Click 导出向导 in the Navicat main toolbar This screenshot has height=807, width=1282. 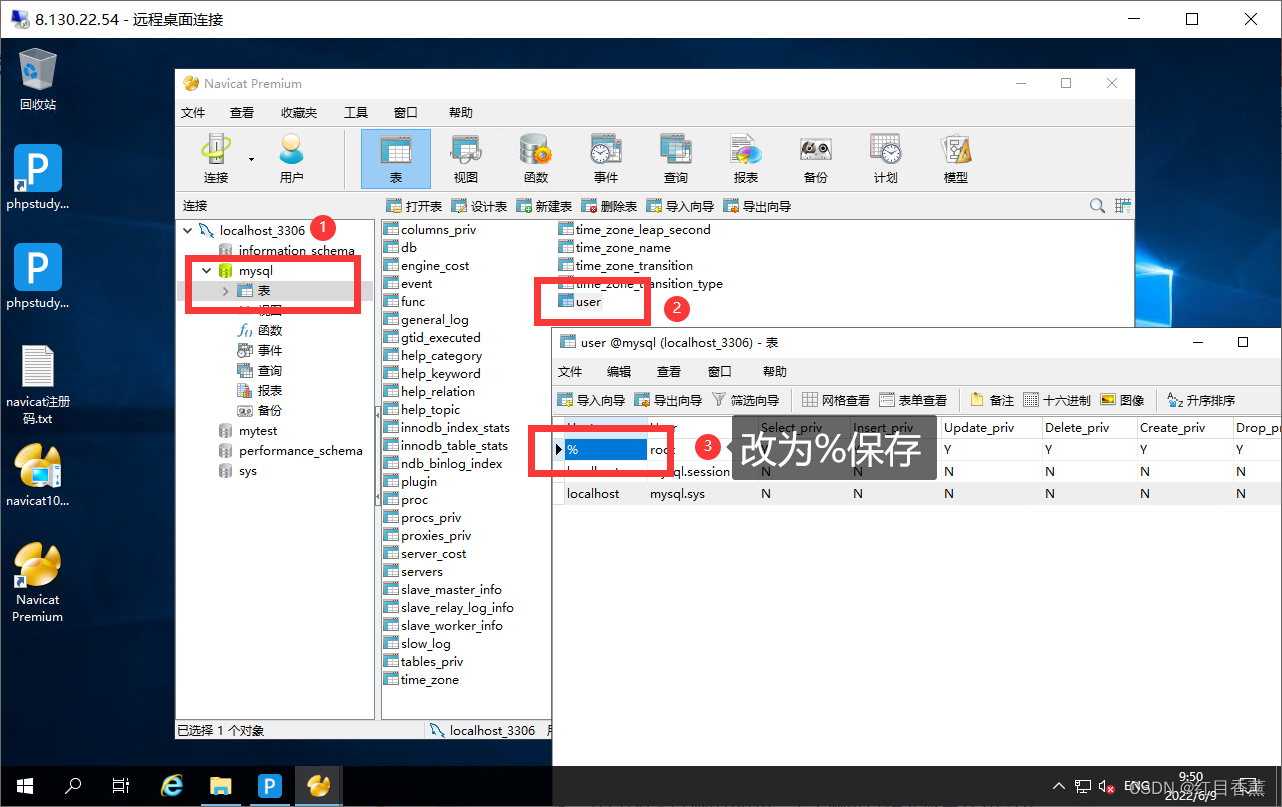tap(757, 206)
